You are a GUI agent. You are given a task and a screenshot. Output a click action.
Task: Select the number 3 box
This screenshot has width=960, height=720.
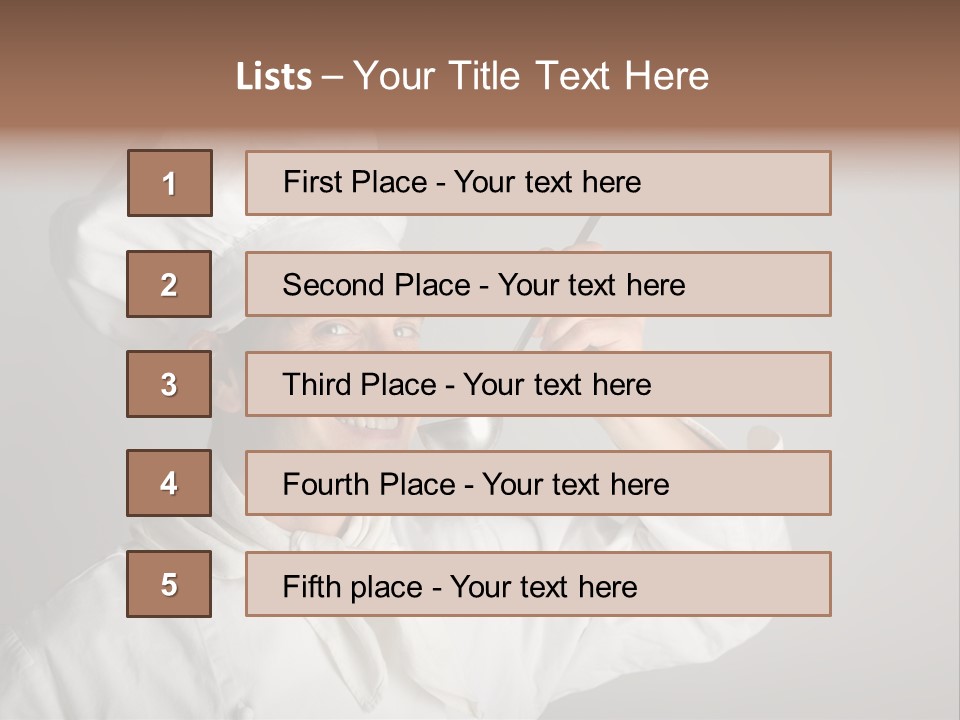[169, 384]
